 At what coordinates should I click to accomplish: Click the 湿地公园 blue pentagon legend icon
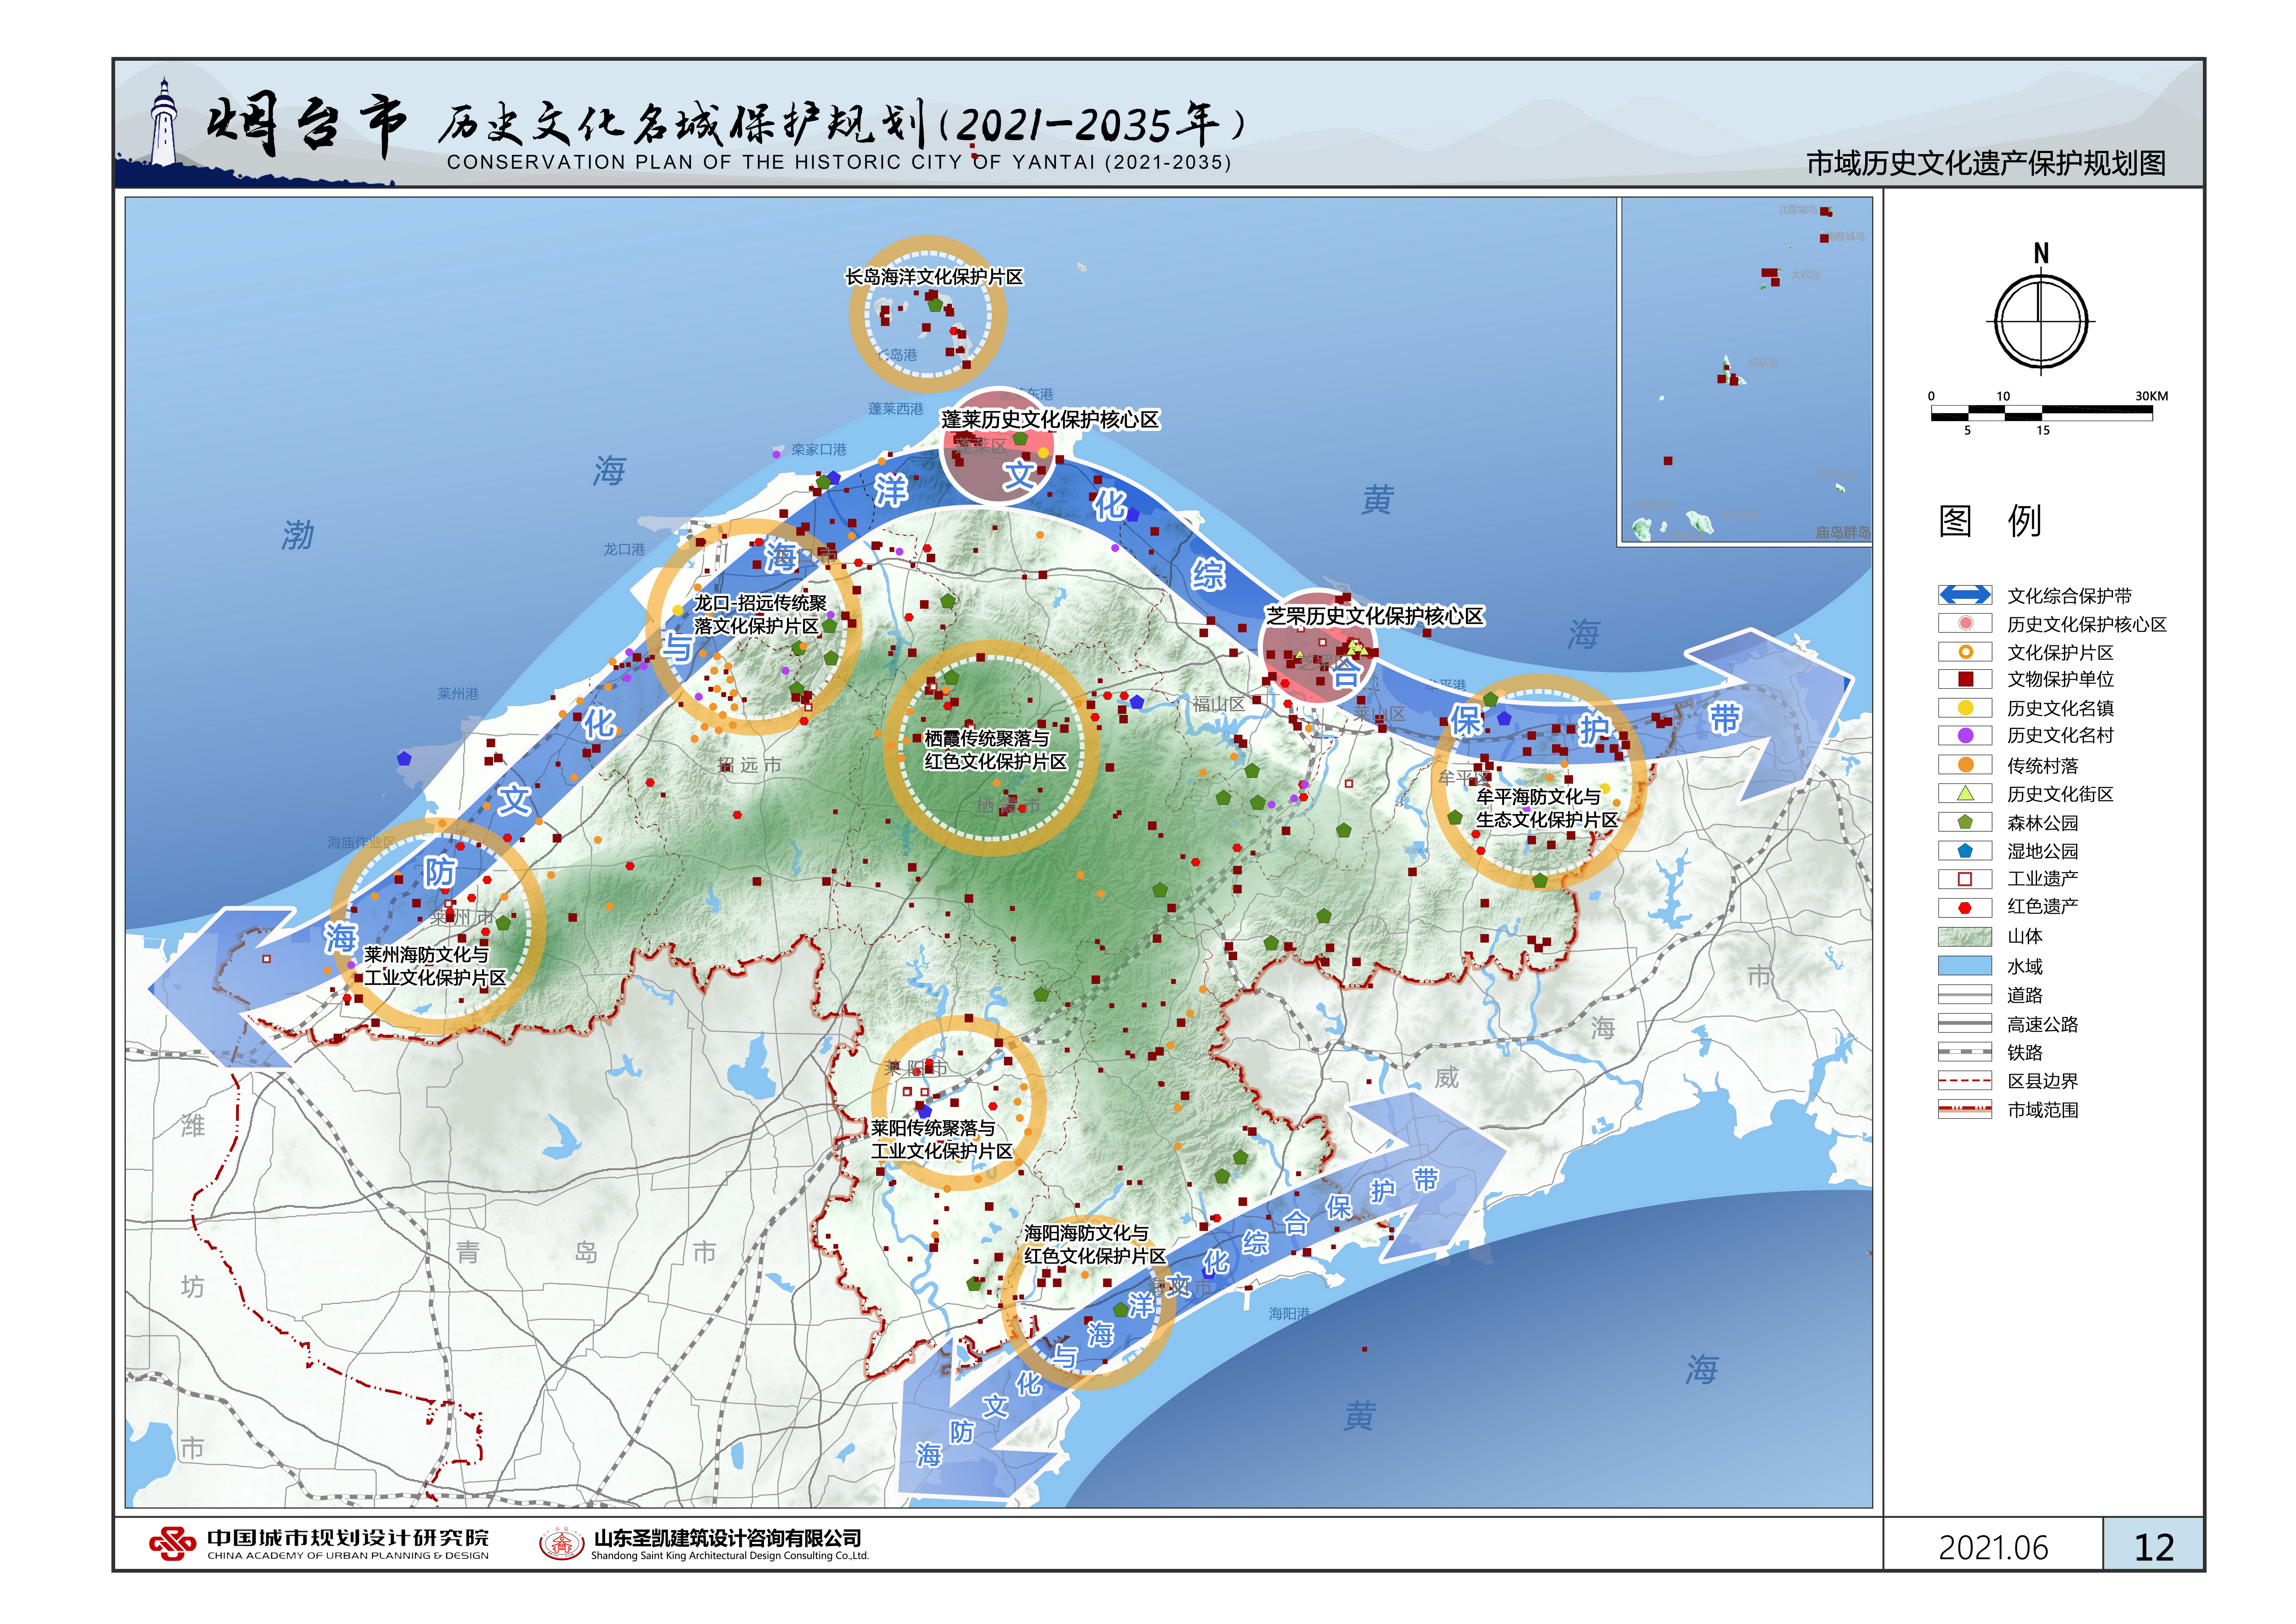1965,851
